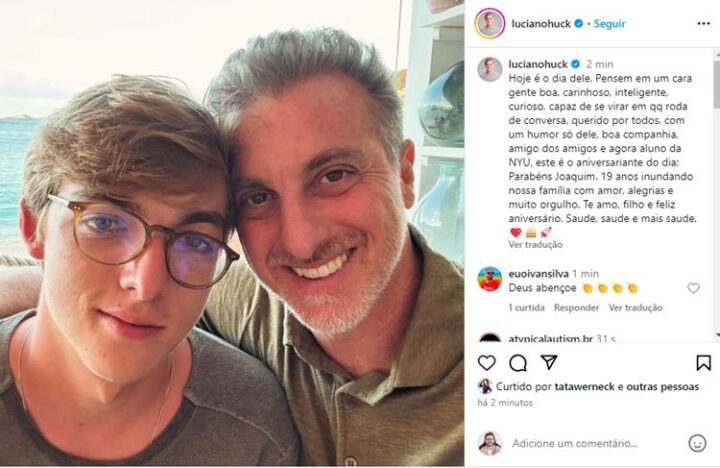The width and height of the screenshot is (720, 468).
Task: Open comments using the speech bubble icon
Action: (x=518, y=363)
